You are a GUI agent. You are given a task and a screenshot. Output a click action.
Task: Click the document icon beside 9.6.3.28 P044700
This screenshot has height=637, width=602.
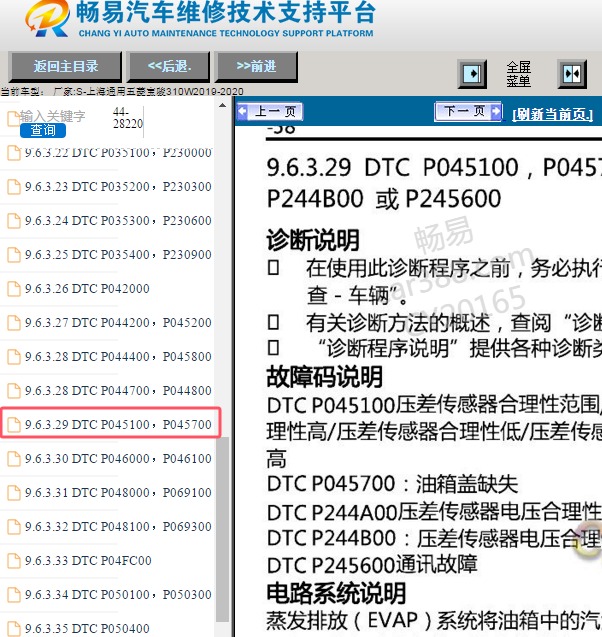tap(14, 391)
